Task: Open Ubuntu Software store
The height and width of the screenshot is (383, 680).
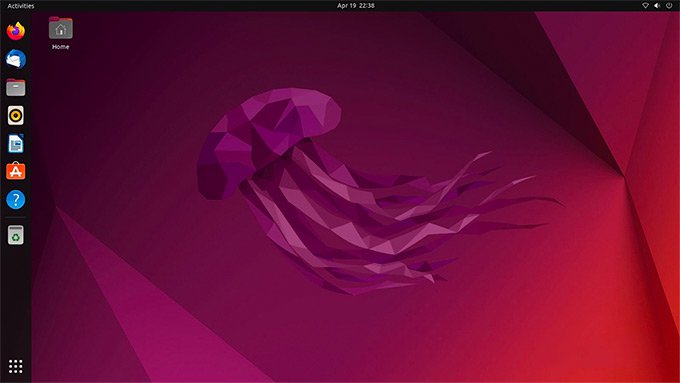Action: [16, 171]
